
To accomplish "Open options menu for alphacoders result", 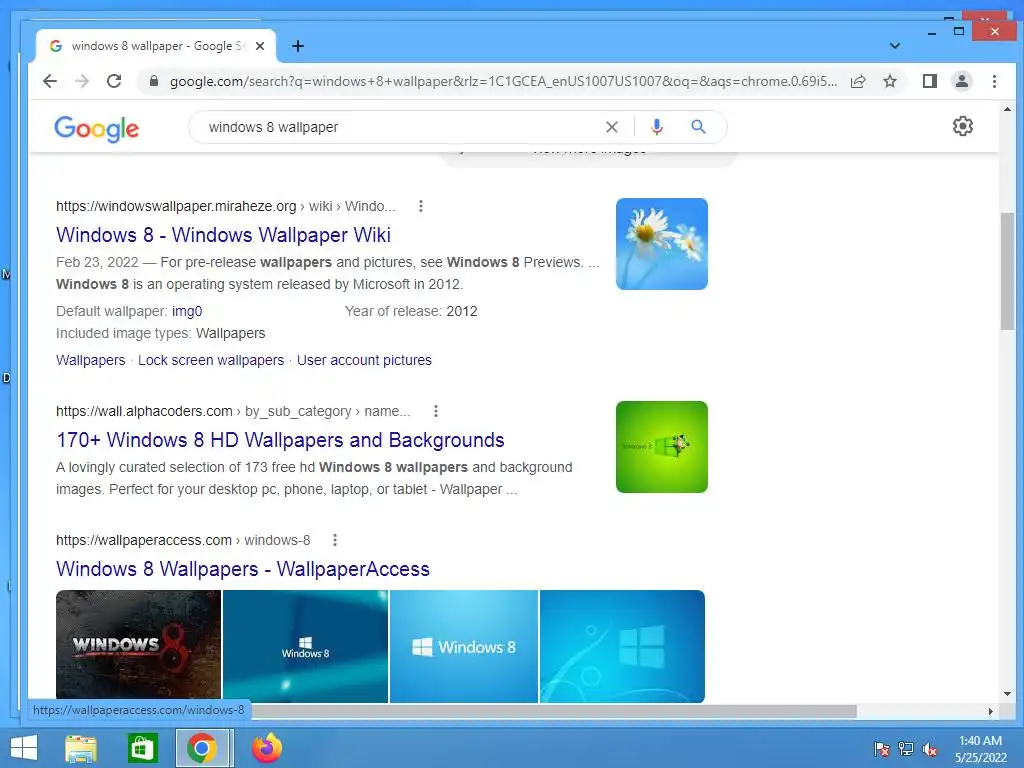I will click(436, 411).
